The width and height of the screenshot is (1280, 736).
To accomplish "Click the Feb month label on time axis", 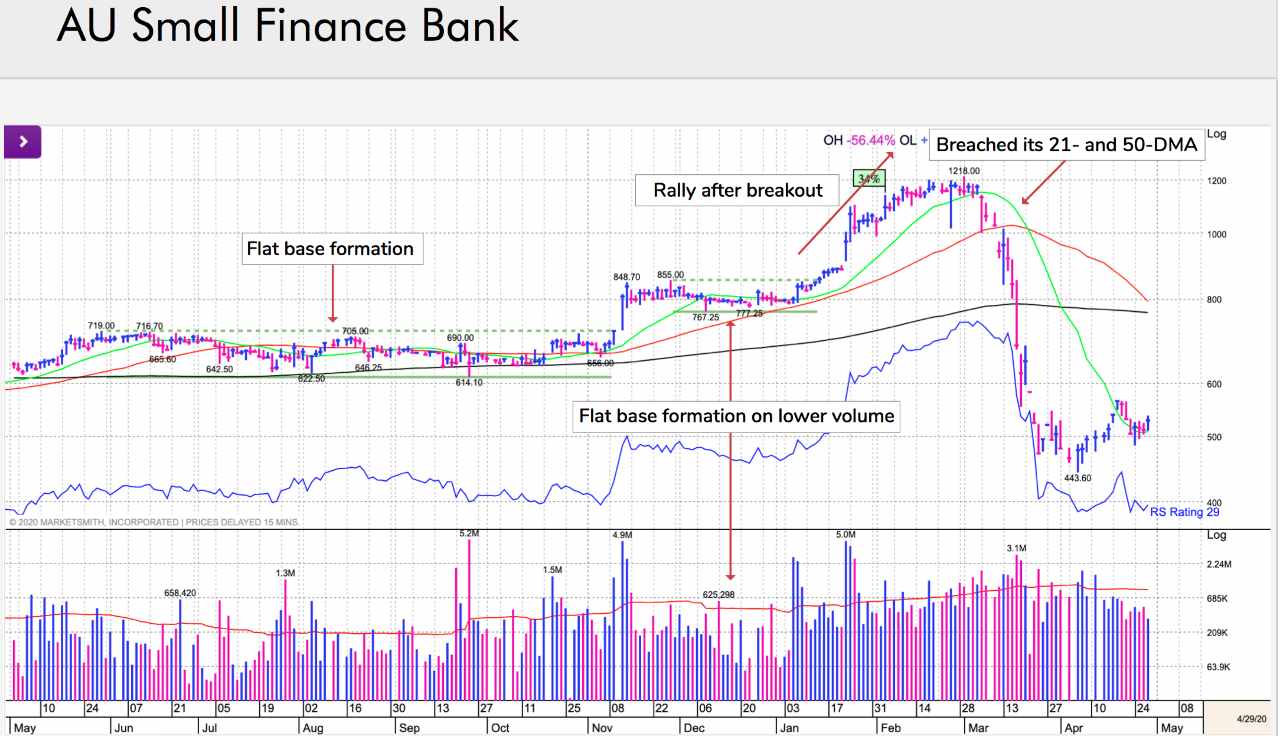I will pos(893,727).
